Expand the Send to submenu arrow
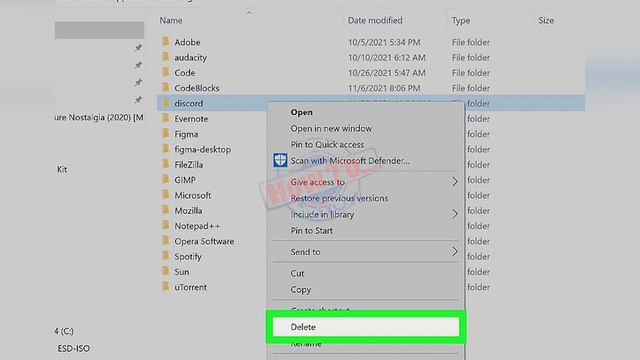 click(455, 252)
